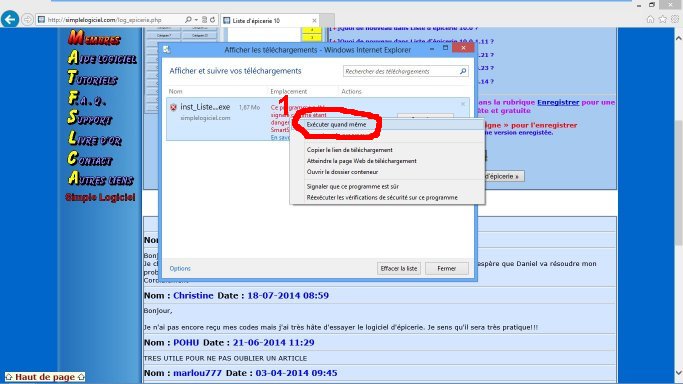Click the 'Haut de page' link
The height and width of the screenshot is (384, 683).
point(45,377)
